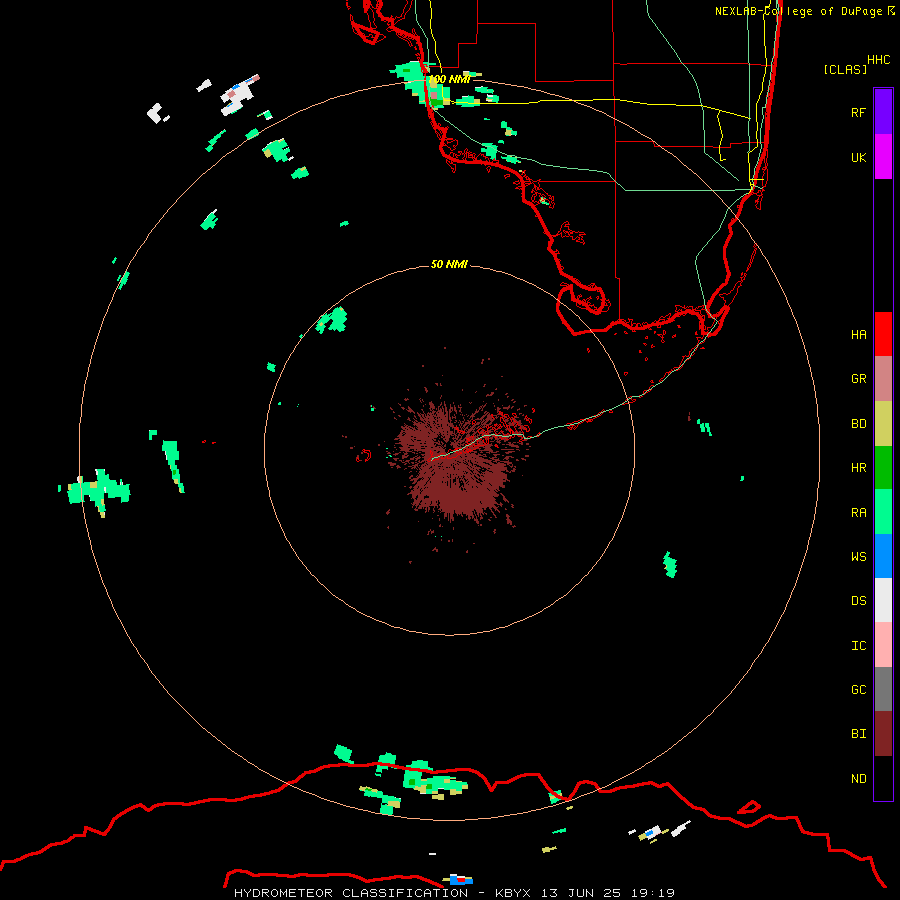
Task: Click the ND legend label
Action: (x=858, y=778)
